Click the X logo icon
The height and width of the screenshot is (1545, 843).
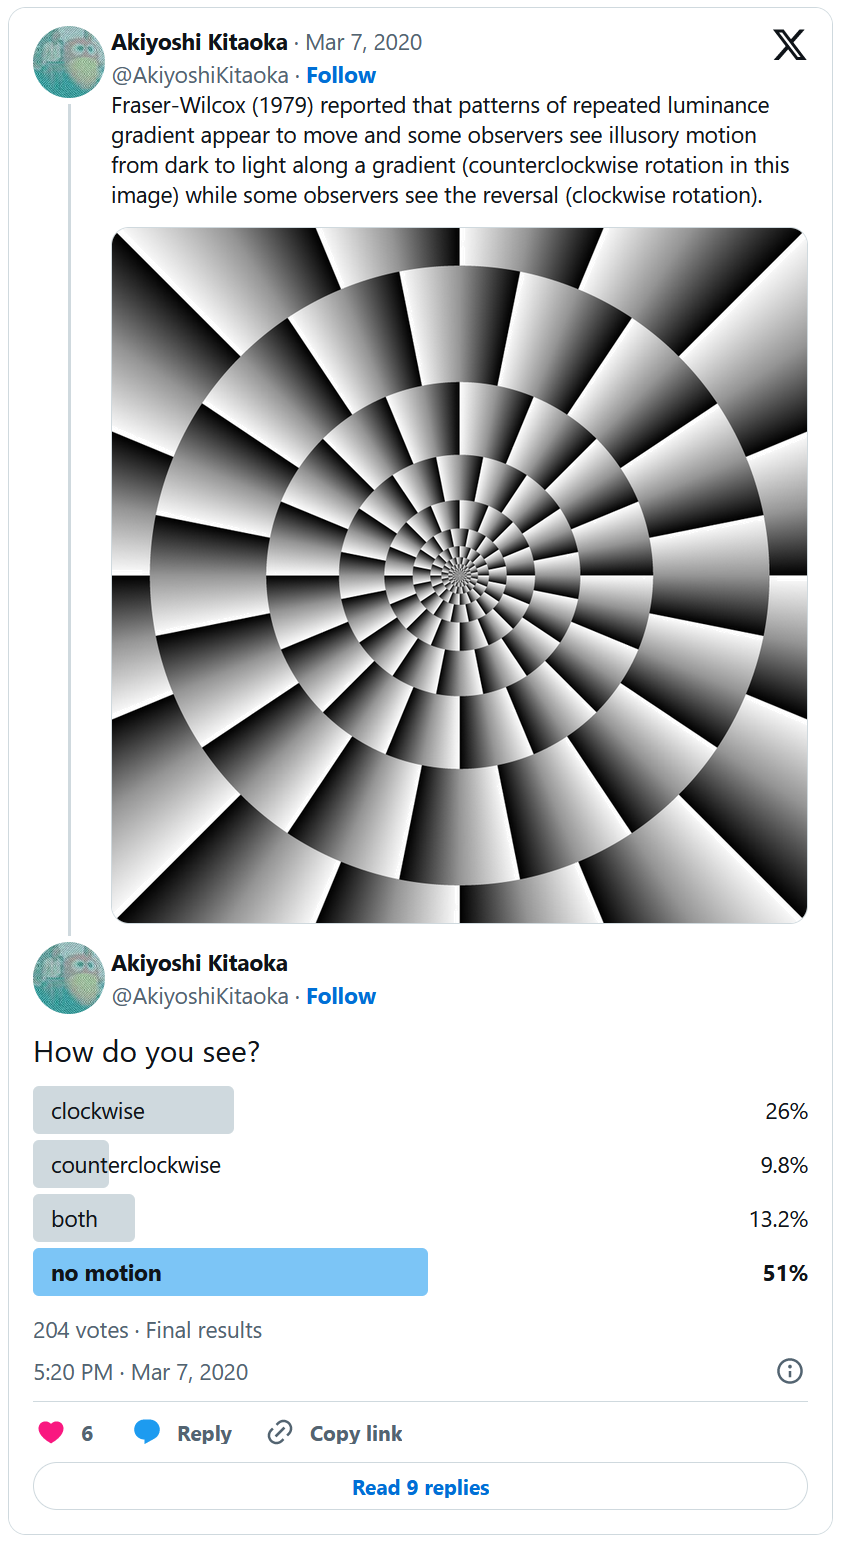789,45
